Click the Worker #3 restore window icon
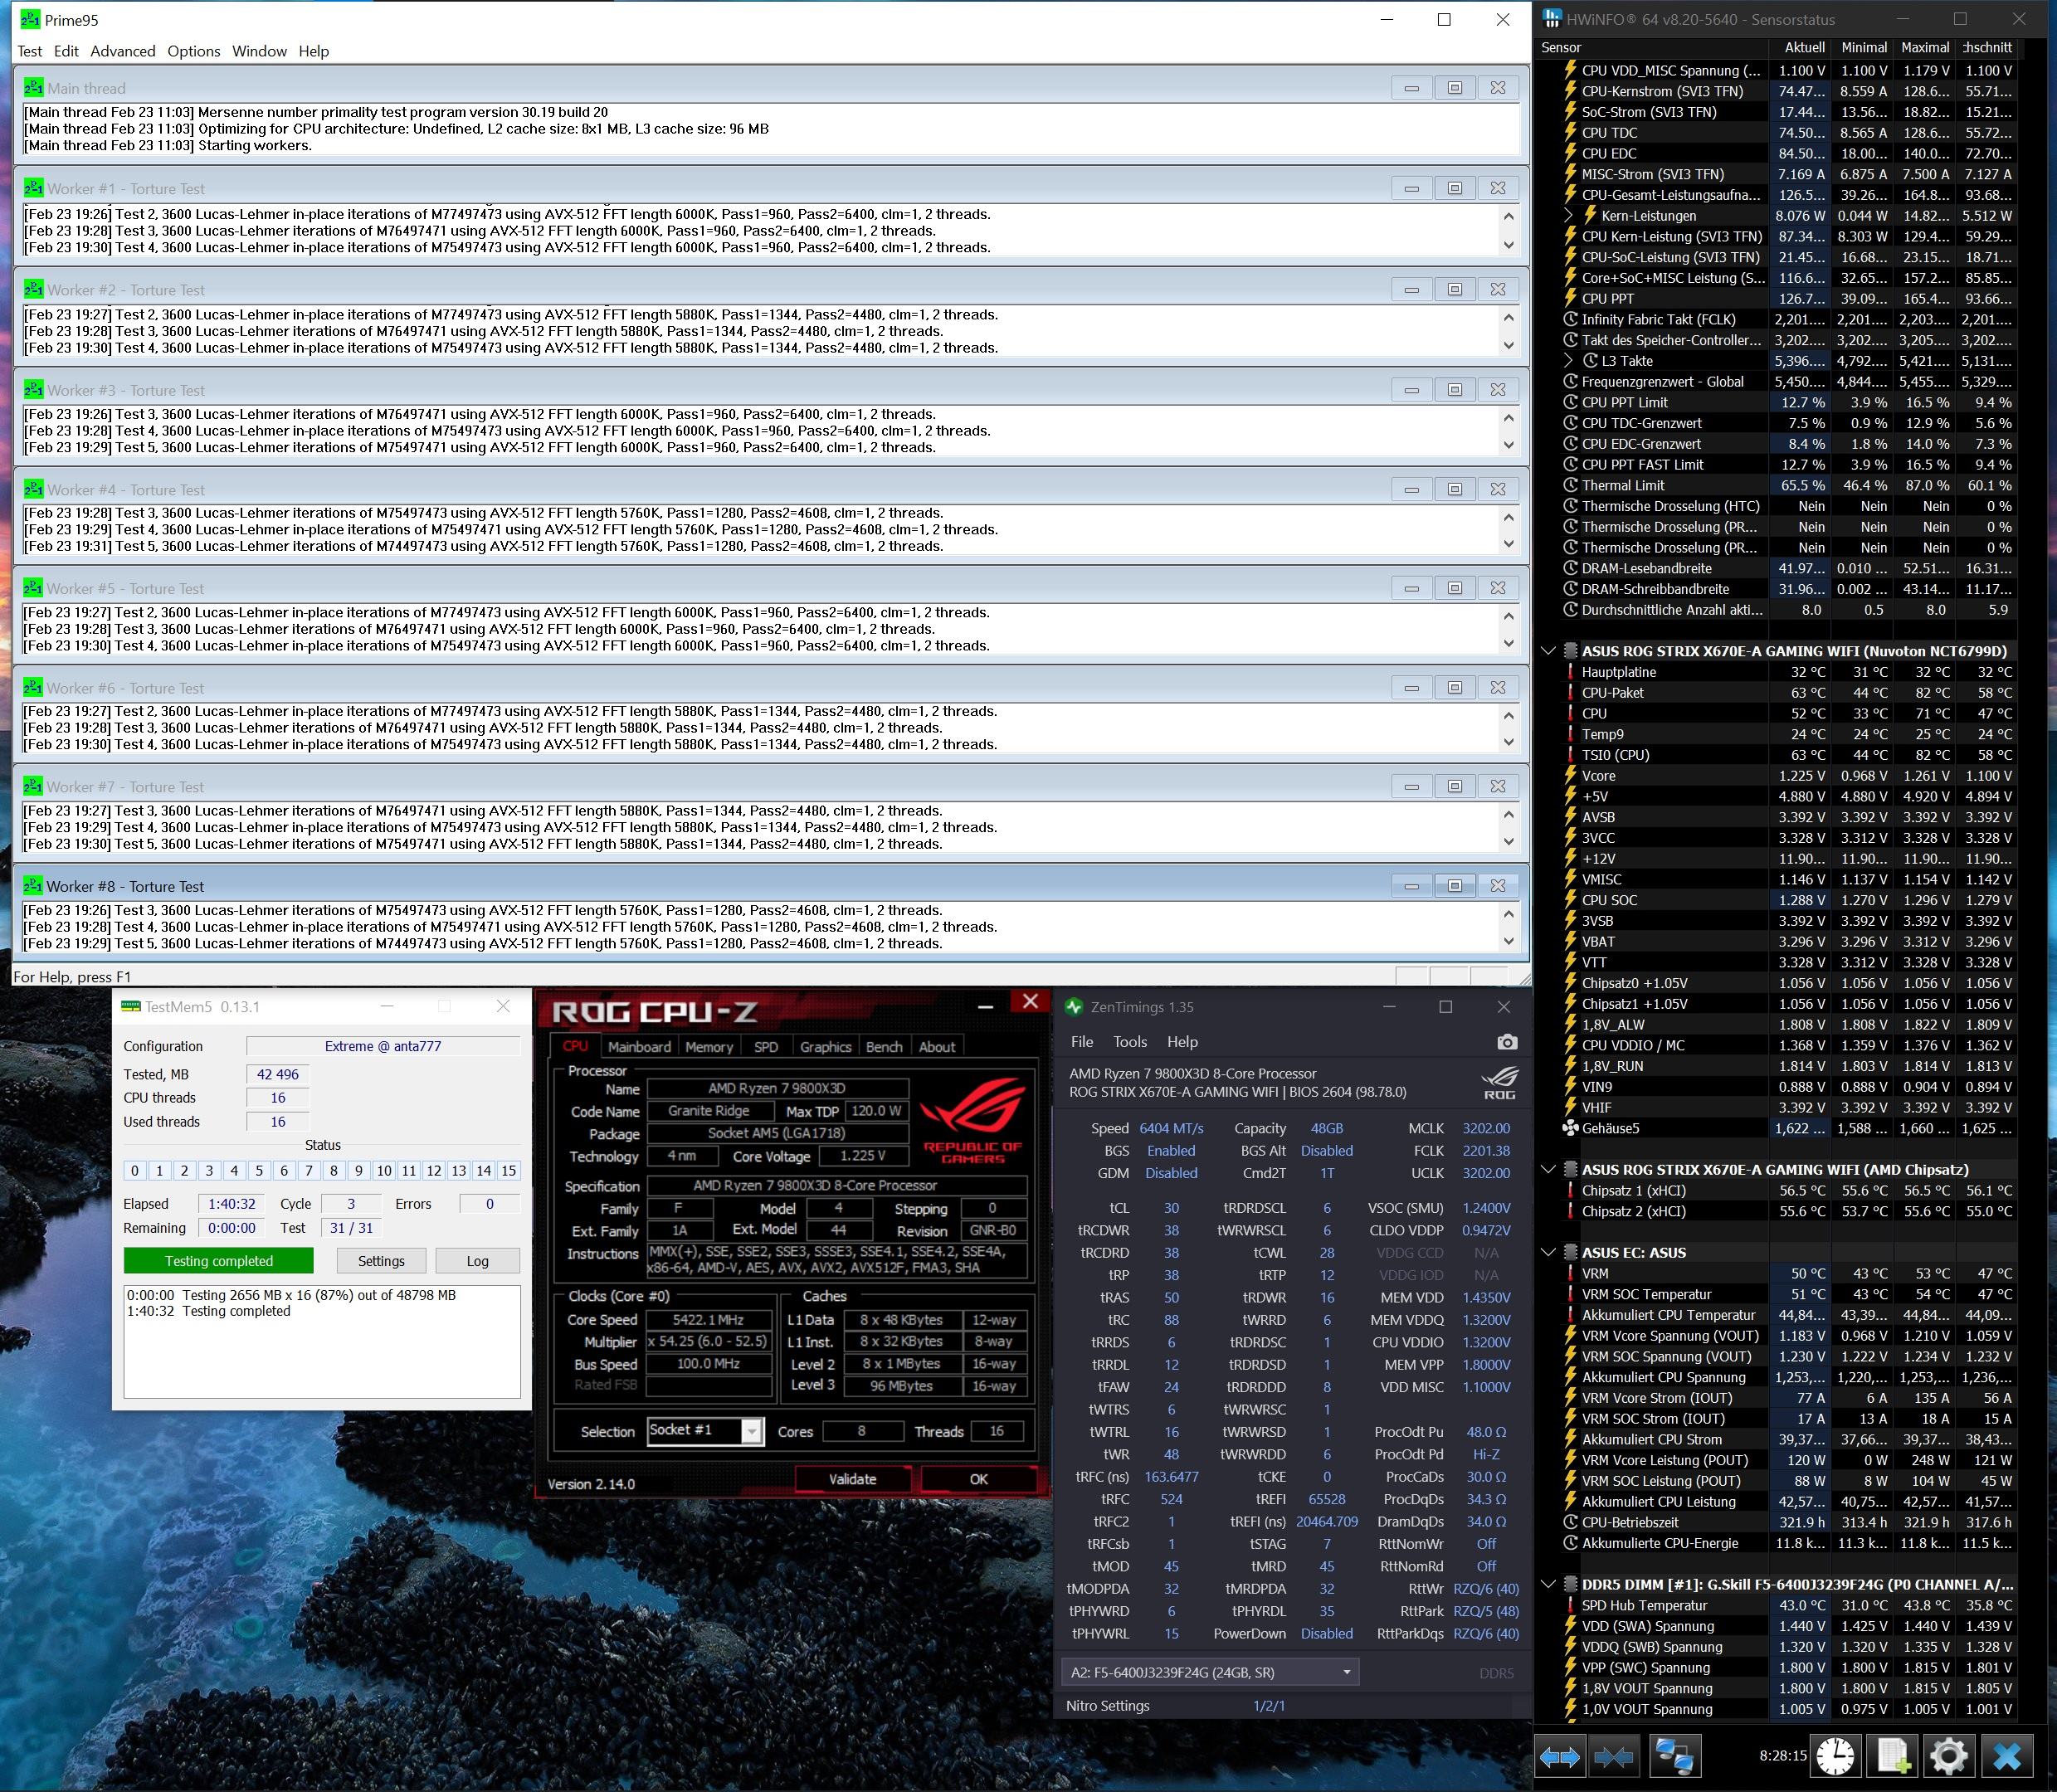 click(x=1454, y=390)
